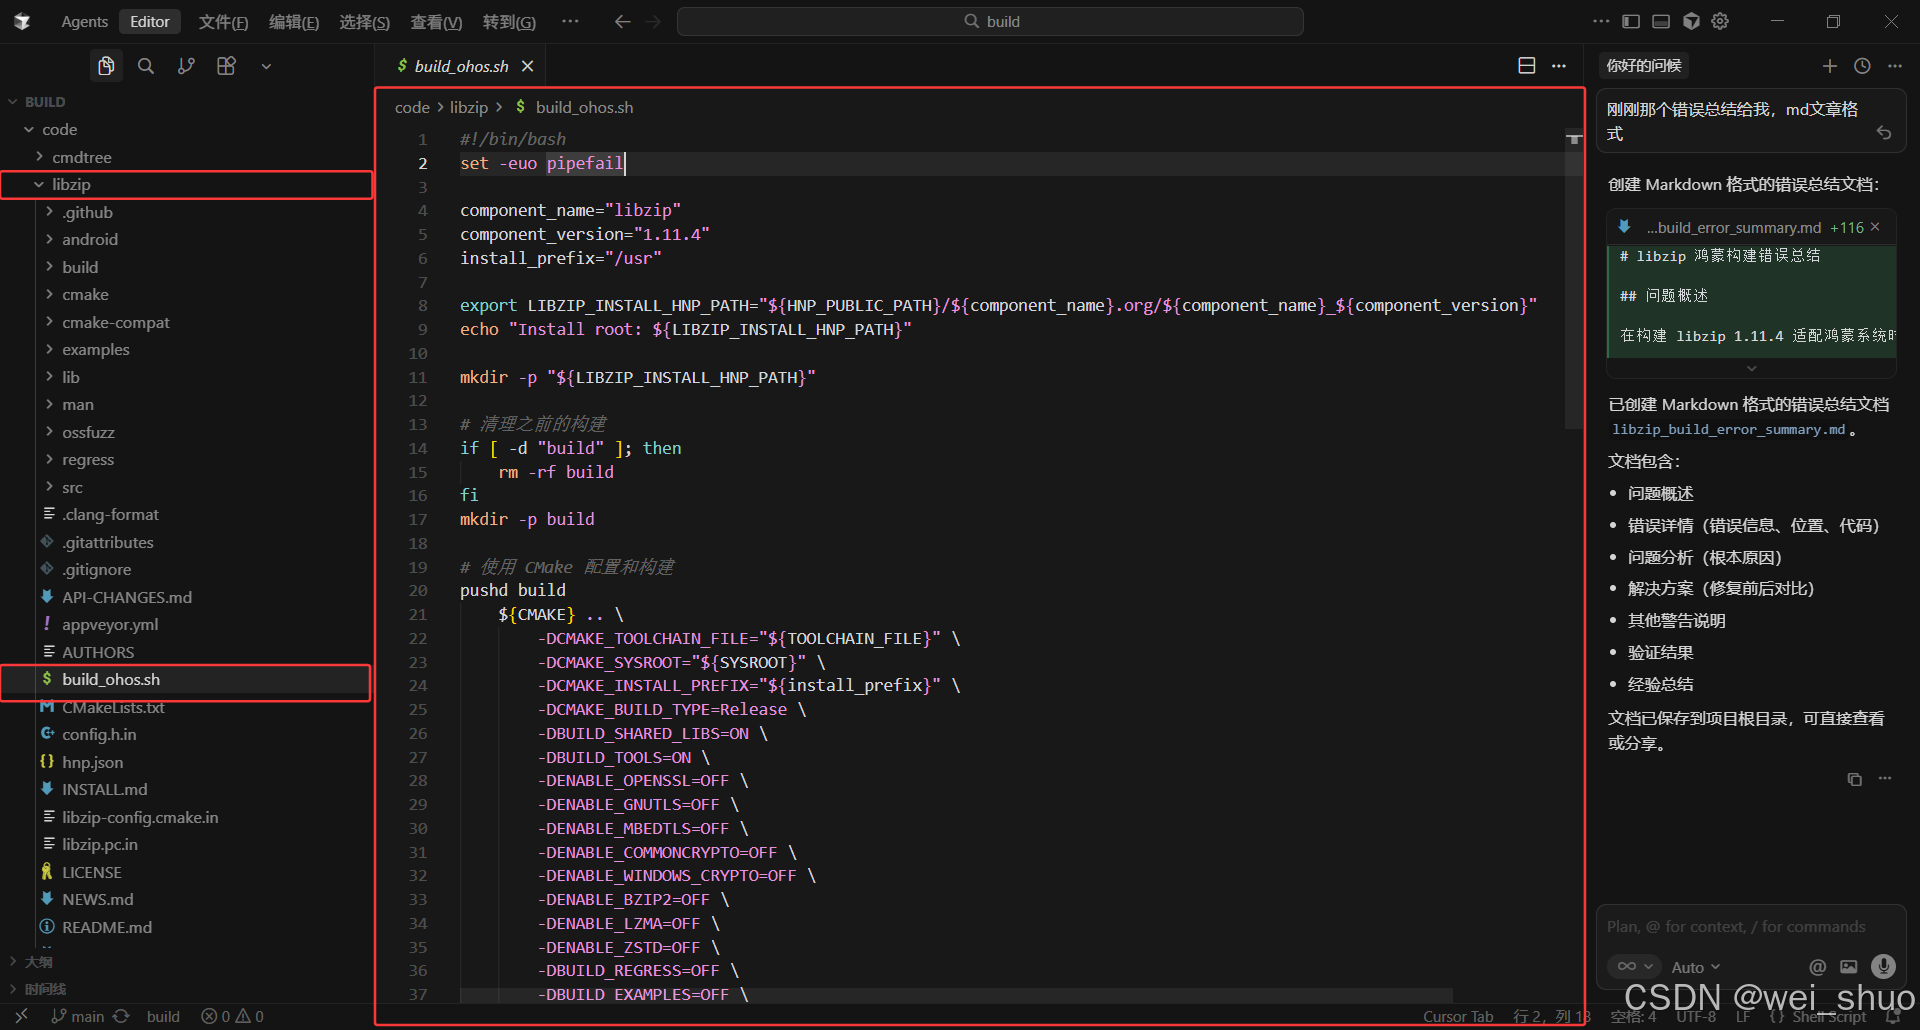
Task: Open the Auto model dropdown
Action: point(1696,967)
